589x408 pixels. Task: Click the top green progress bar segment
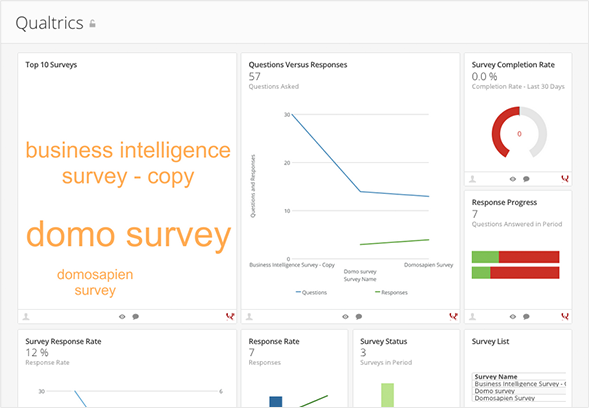pyautogui.click(x=485, y=257)
